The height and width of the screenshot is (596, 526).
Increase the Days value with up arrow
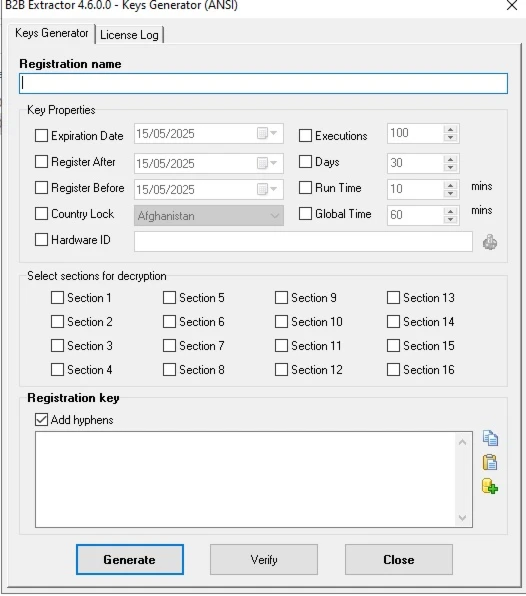coord(450,159)
